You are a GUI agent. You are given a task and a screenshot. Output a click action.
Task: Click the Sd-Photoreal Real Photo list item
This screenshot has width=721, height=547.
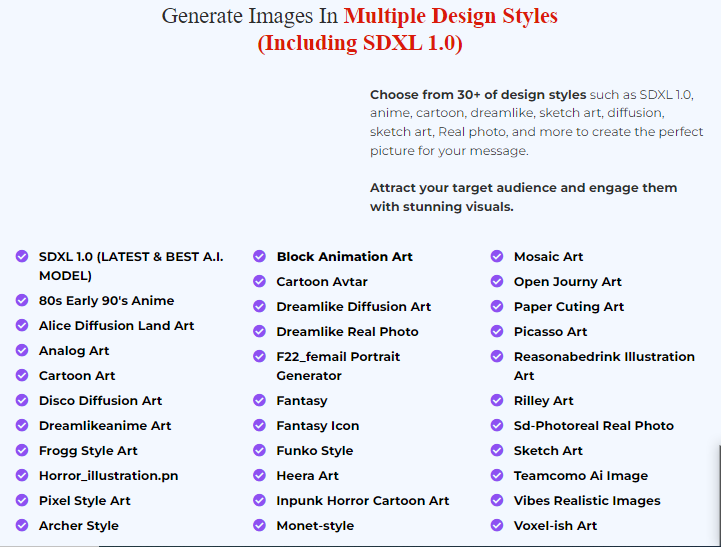(593, 426)
